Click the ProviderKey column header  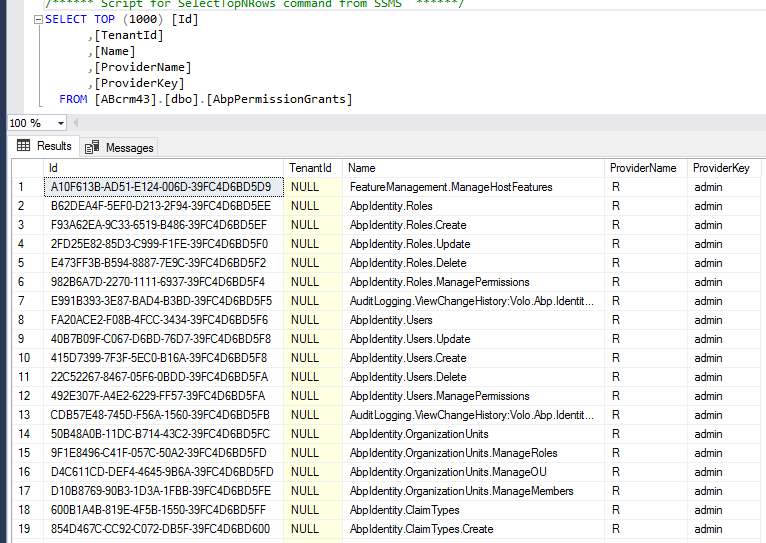[x=721, y=168]
